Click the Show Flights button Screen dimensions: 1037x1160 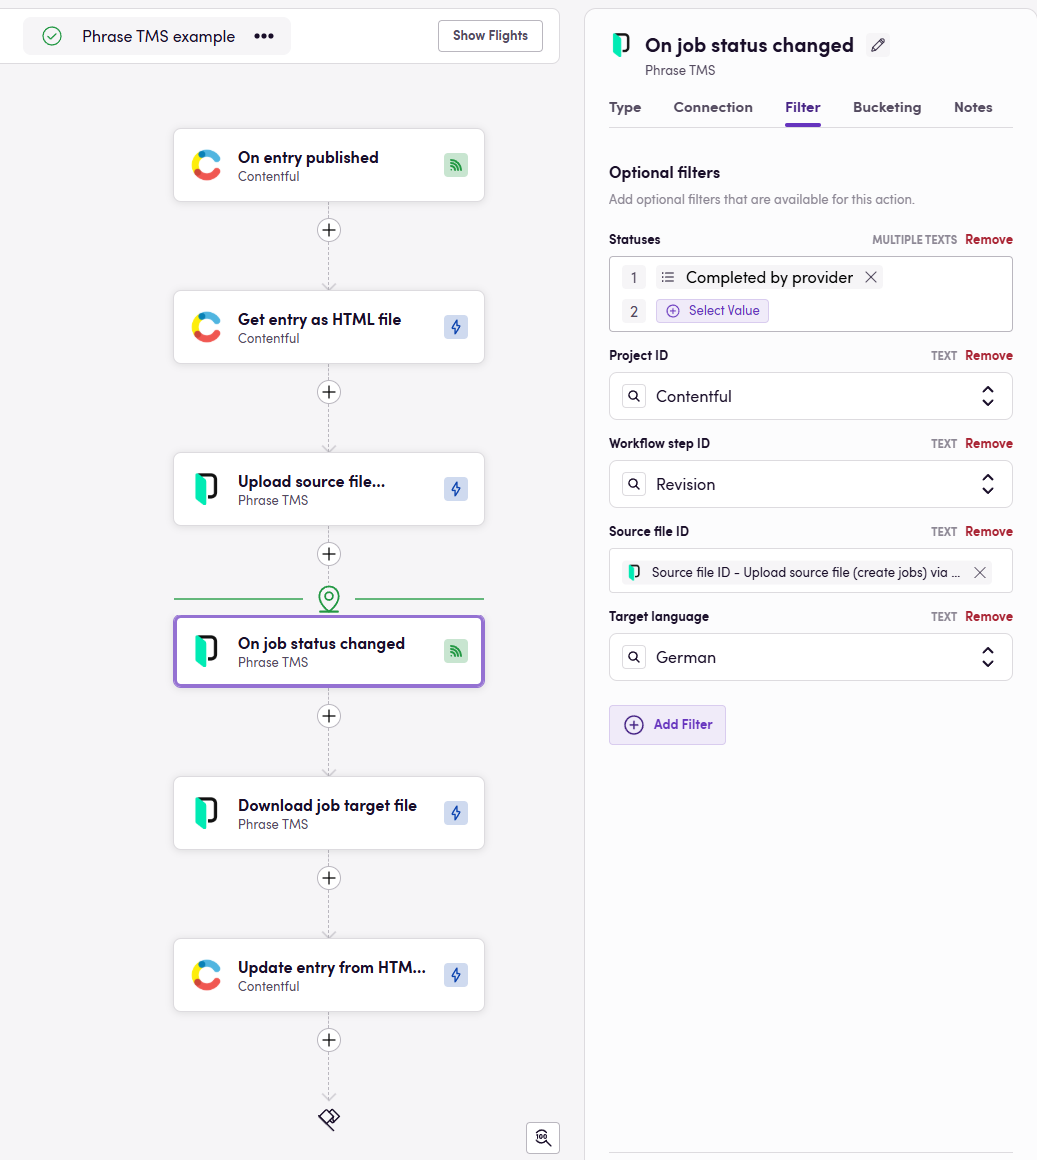coord(490,36)
